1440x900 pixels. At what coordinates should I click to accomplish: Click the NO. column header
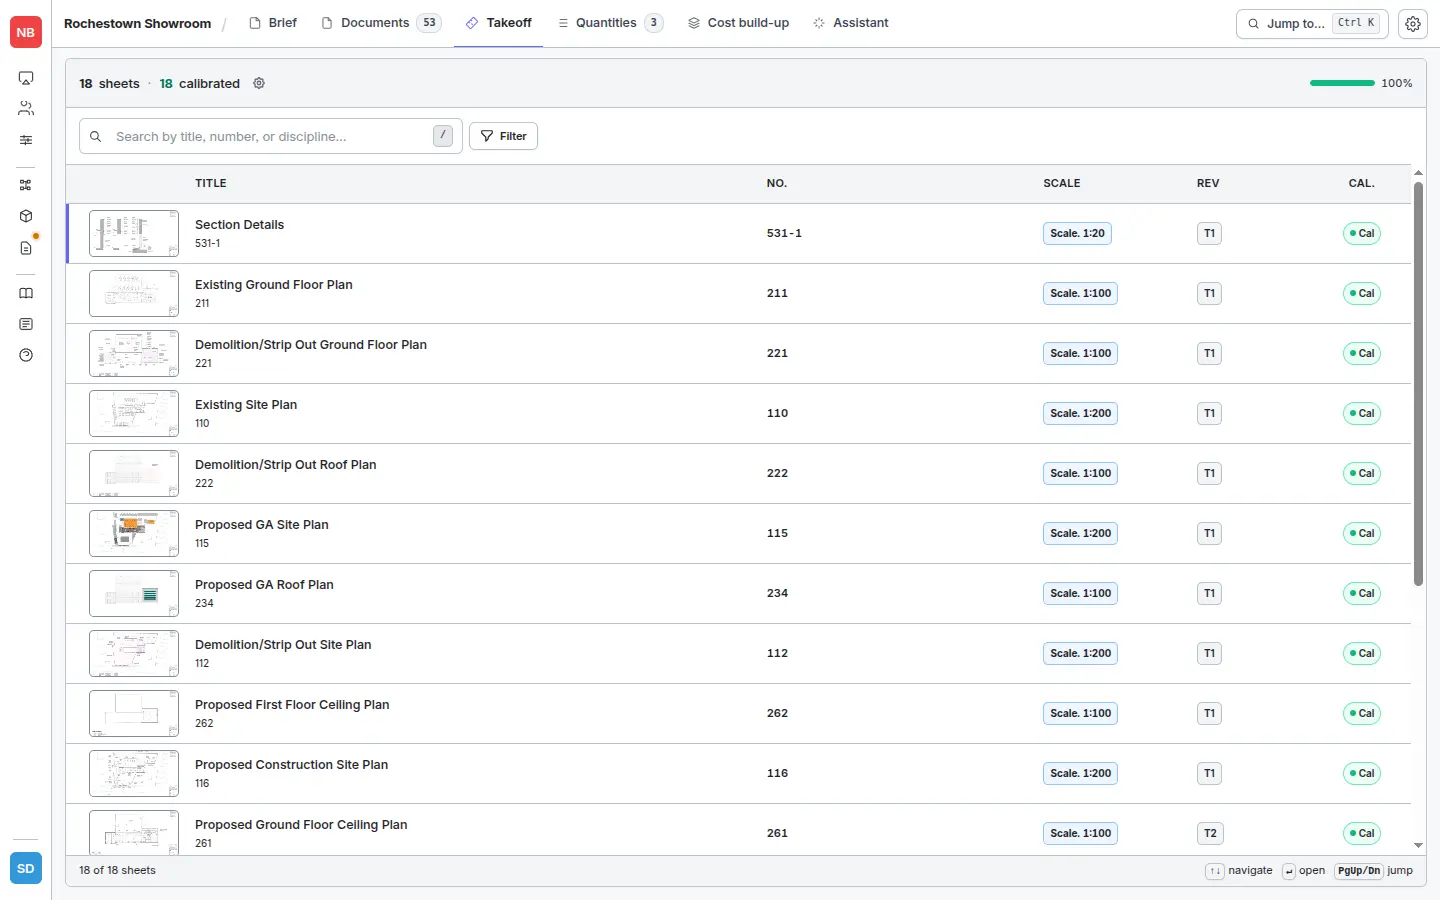click(777, 183)
